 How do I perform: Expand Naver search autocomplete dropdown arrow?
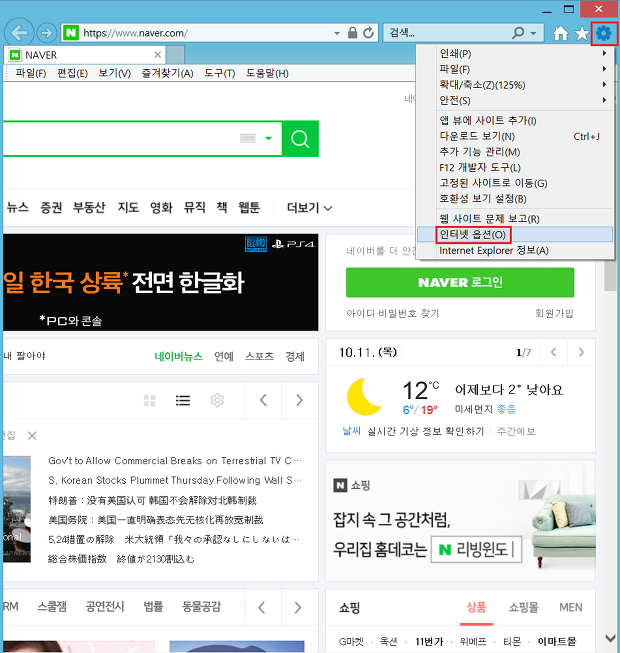[269, 138]
